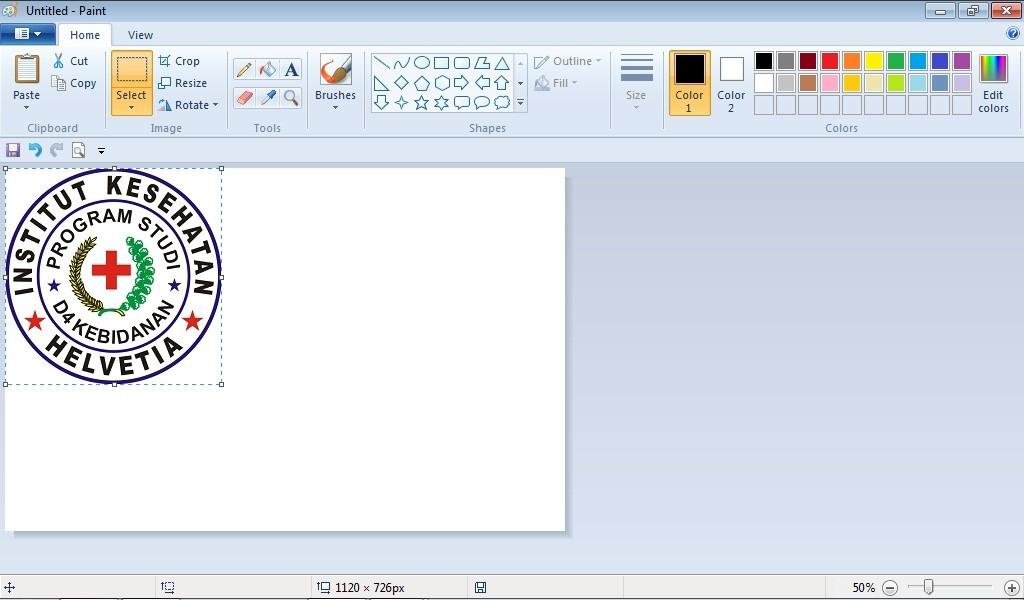Image resolution: width=1024 pixels, height=600 pixels.
Task: Expand the shapes gallery More arrow
Action: tap(520, 103)
